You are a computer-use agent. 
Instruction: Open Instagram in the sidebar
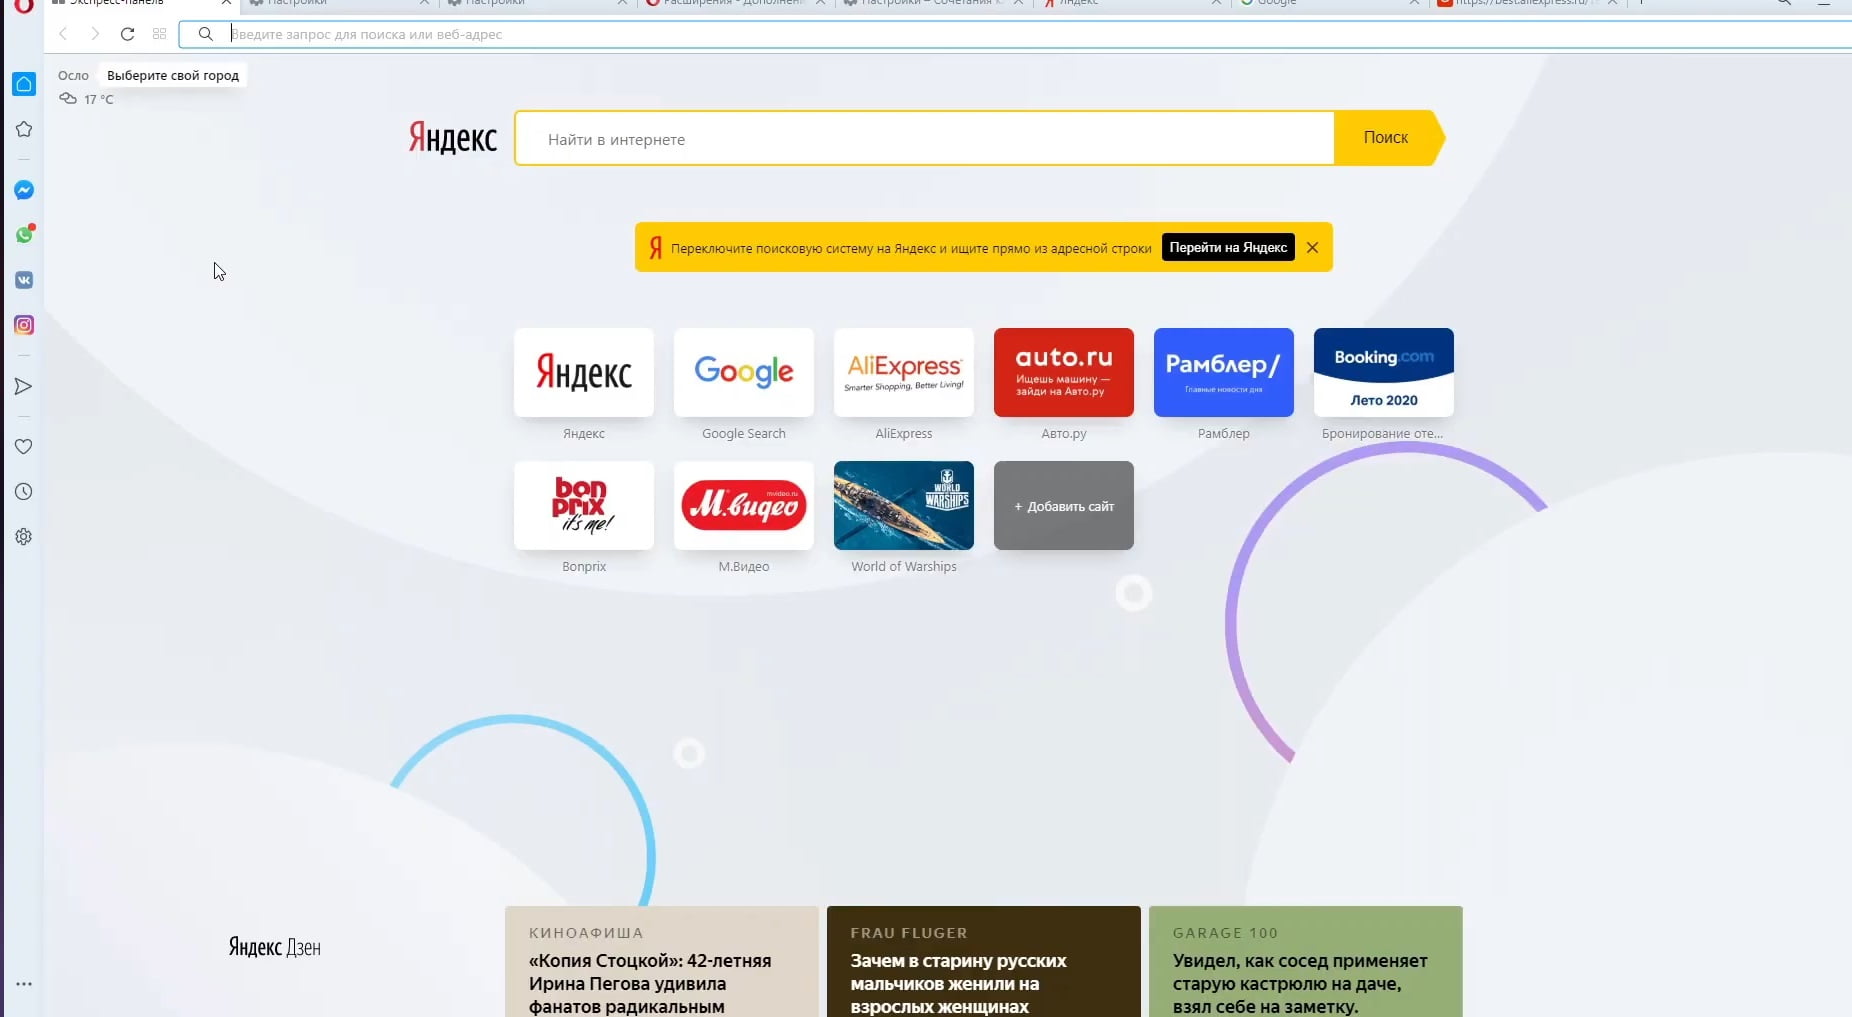click(24, 325)
